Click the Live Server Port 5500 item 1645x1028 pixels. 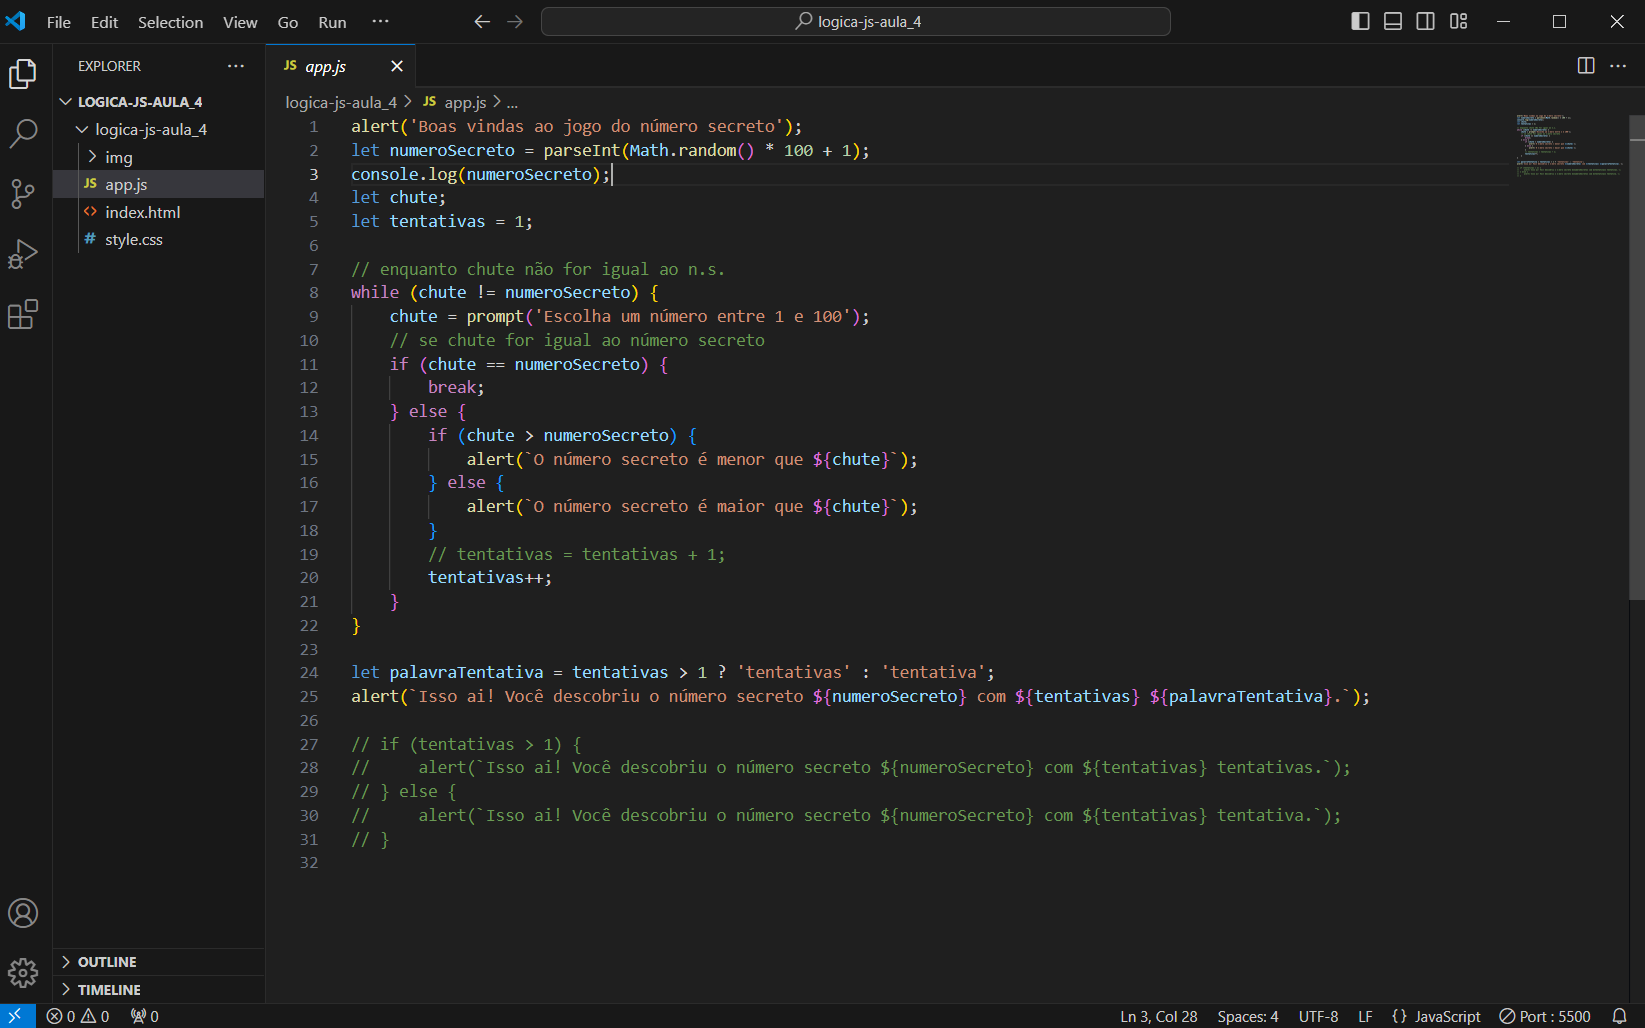tap(1545, 1016)
